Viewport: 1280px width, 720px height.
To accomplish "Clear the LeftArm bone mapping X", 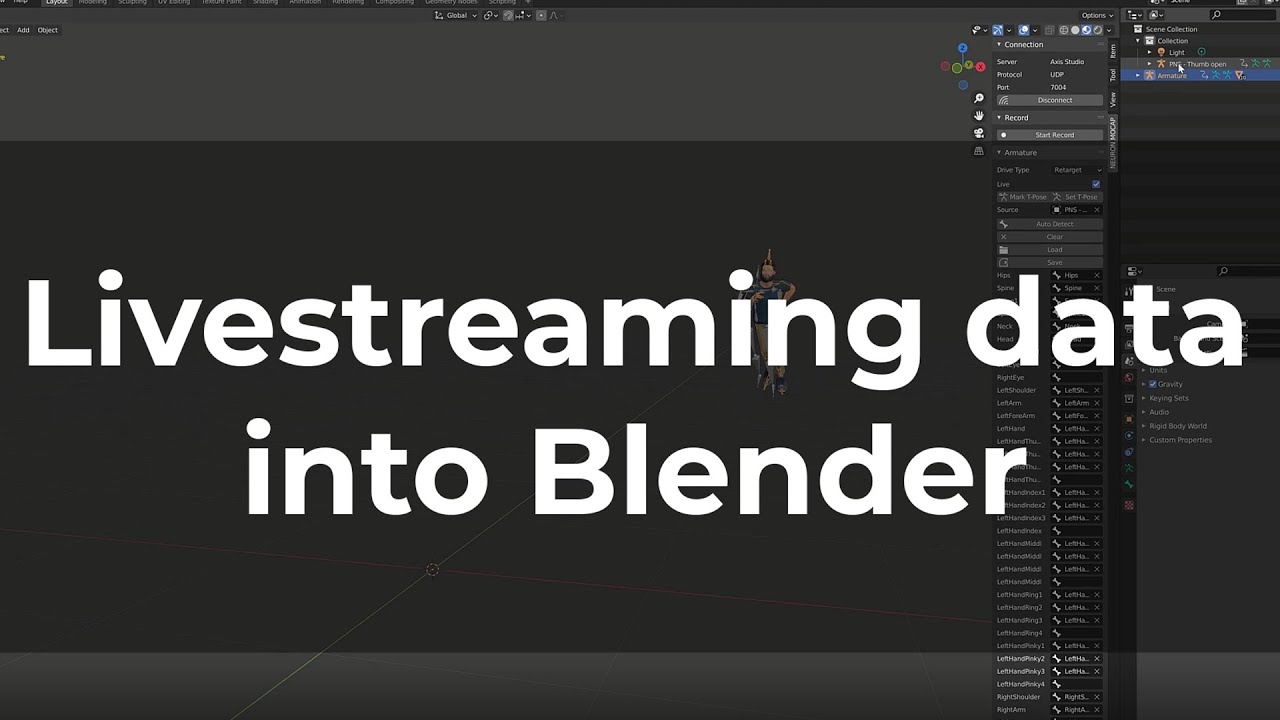I will point(1097,403).
